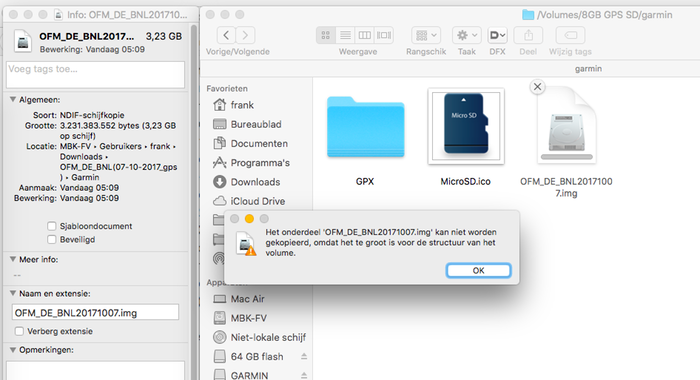Click the garmin path bar label
This screenshot has width=700, height=380.
click(x=588, y=69)
